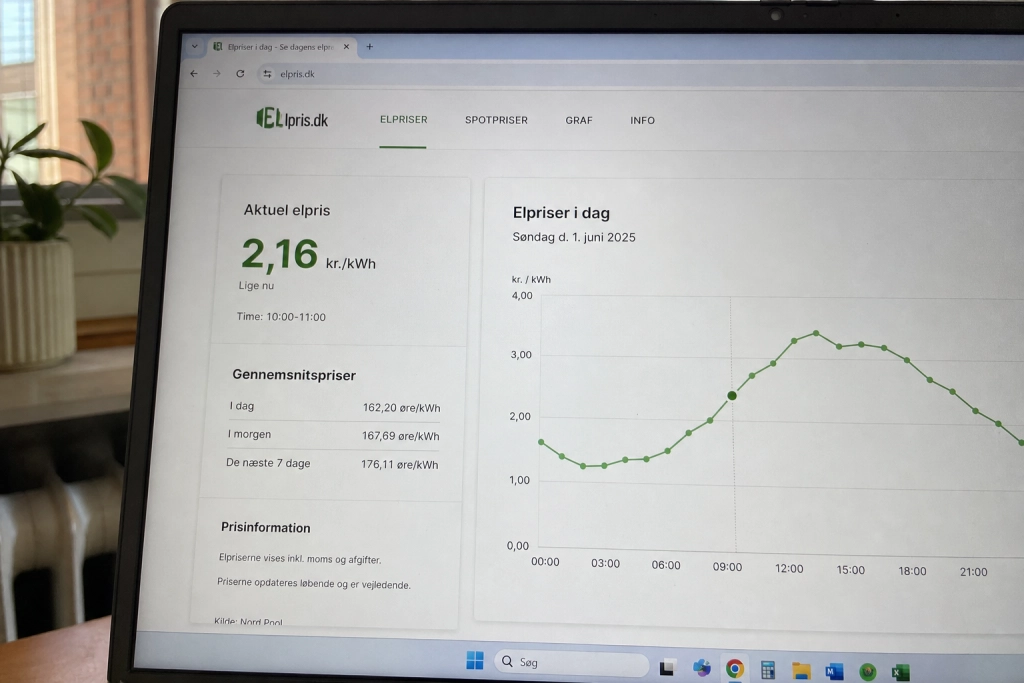This screenshot has width=1024, height=683.
Task: Open a new browser tab
Action: point(370,47)
